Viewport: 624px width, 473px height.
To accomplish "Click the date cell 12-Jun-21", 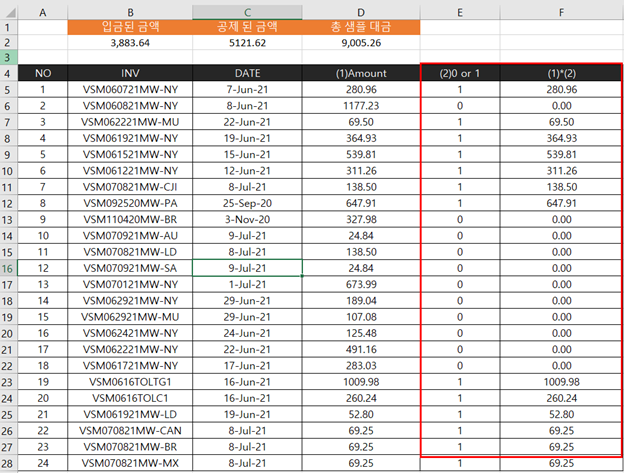I will 247,171.
